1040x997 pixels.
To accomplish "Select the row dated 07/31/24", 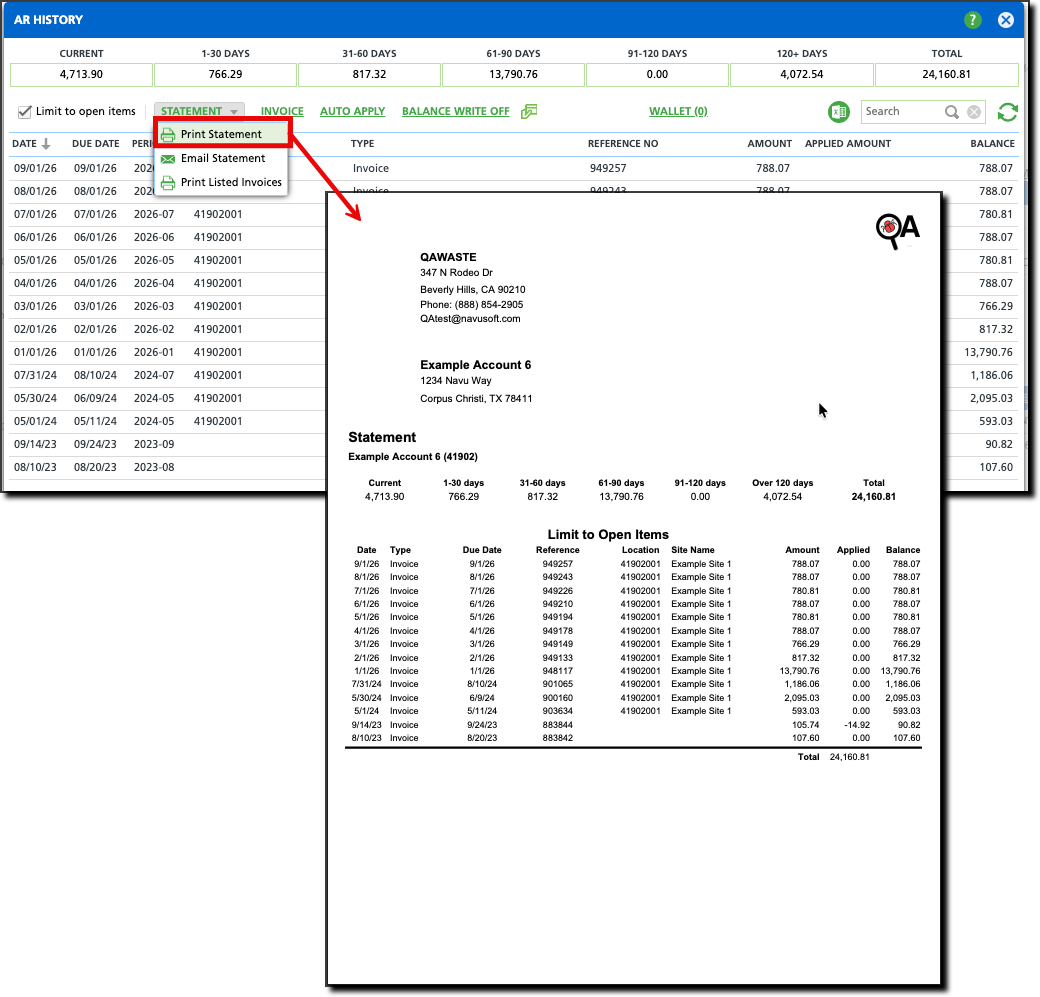I will pos(167,375).
